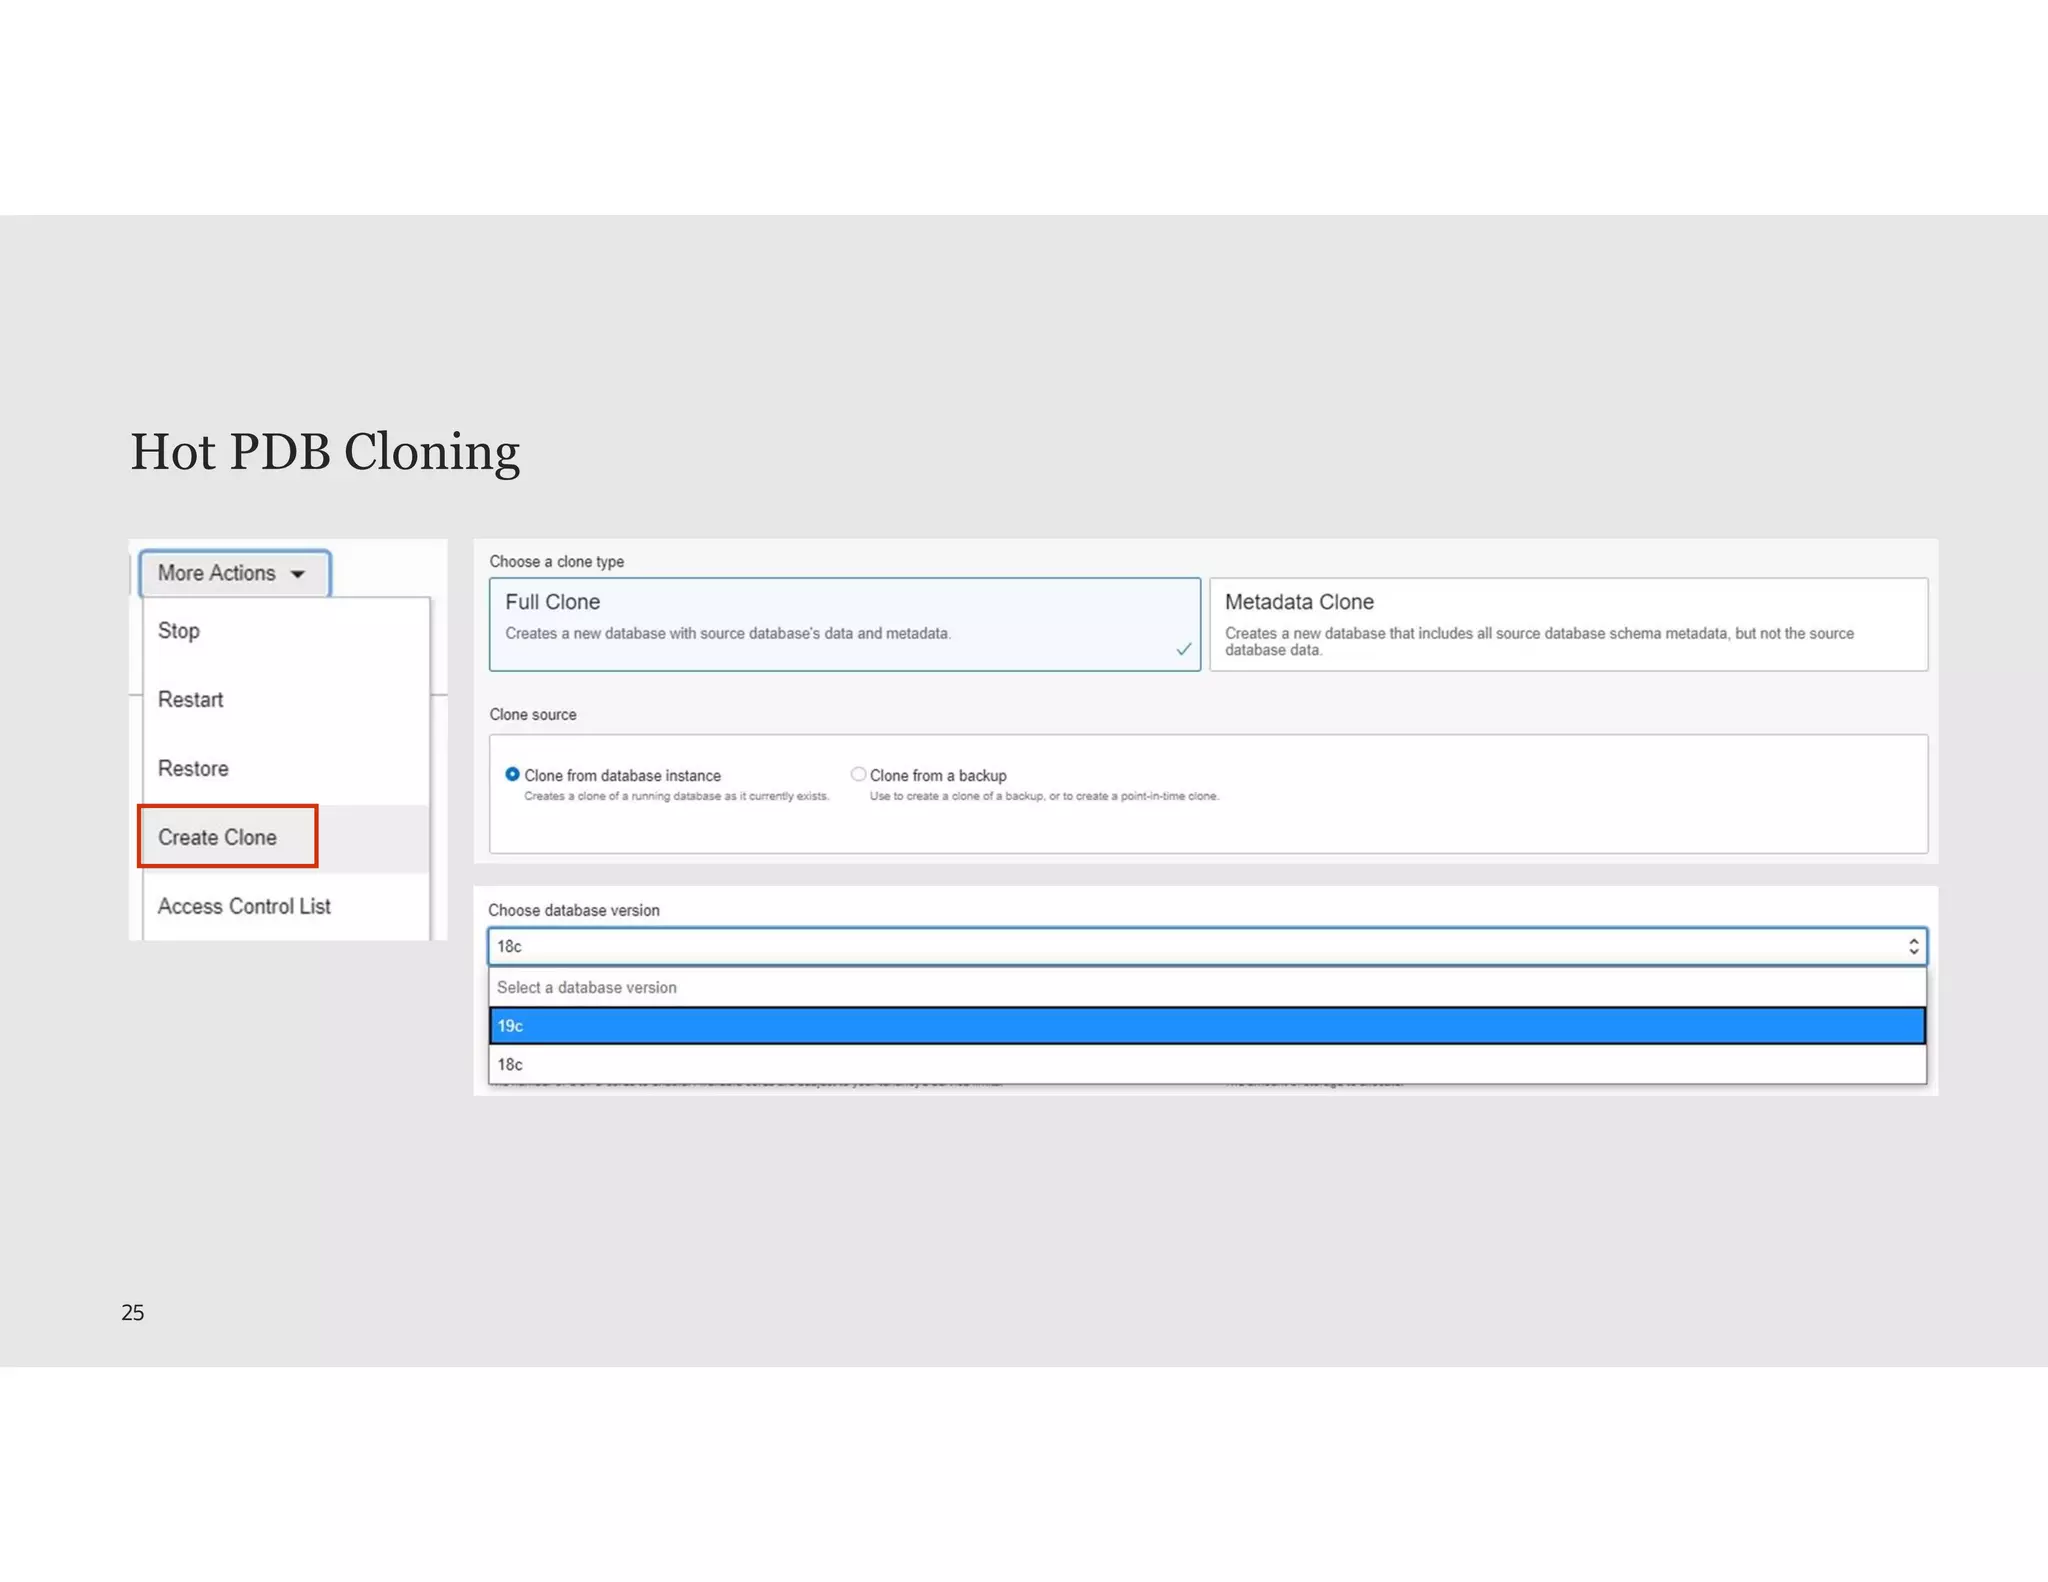The image size is (2048, 1582).
Task: Click the version selector up-down arrows
Action: point(1913,946)
